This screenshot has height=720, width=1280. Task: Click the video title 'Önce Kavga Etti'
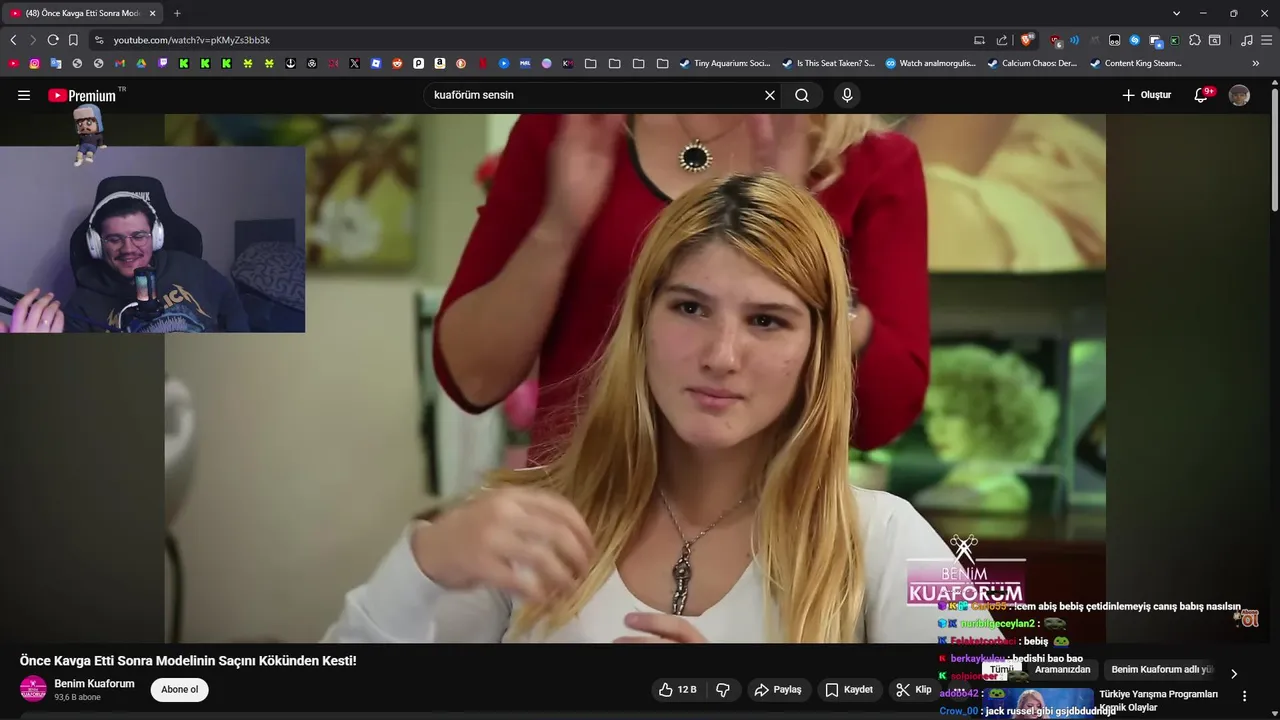click(188, 661)
